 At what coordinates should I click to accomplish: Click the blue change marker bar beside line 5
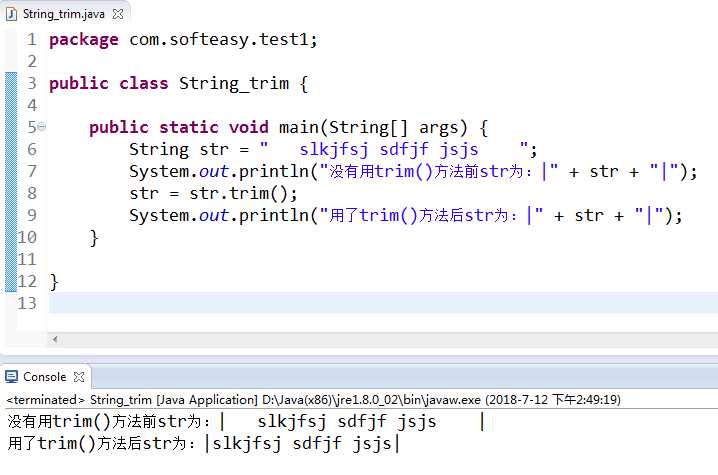coord(11,127)
